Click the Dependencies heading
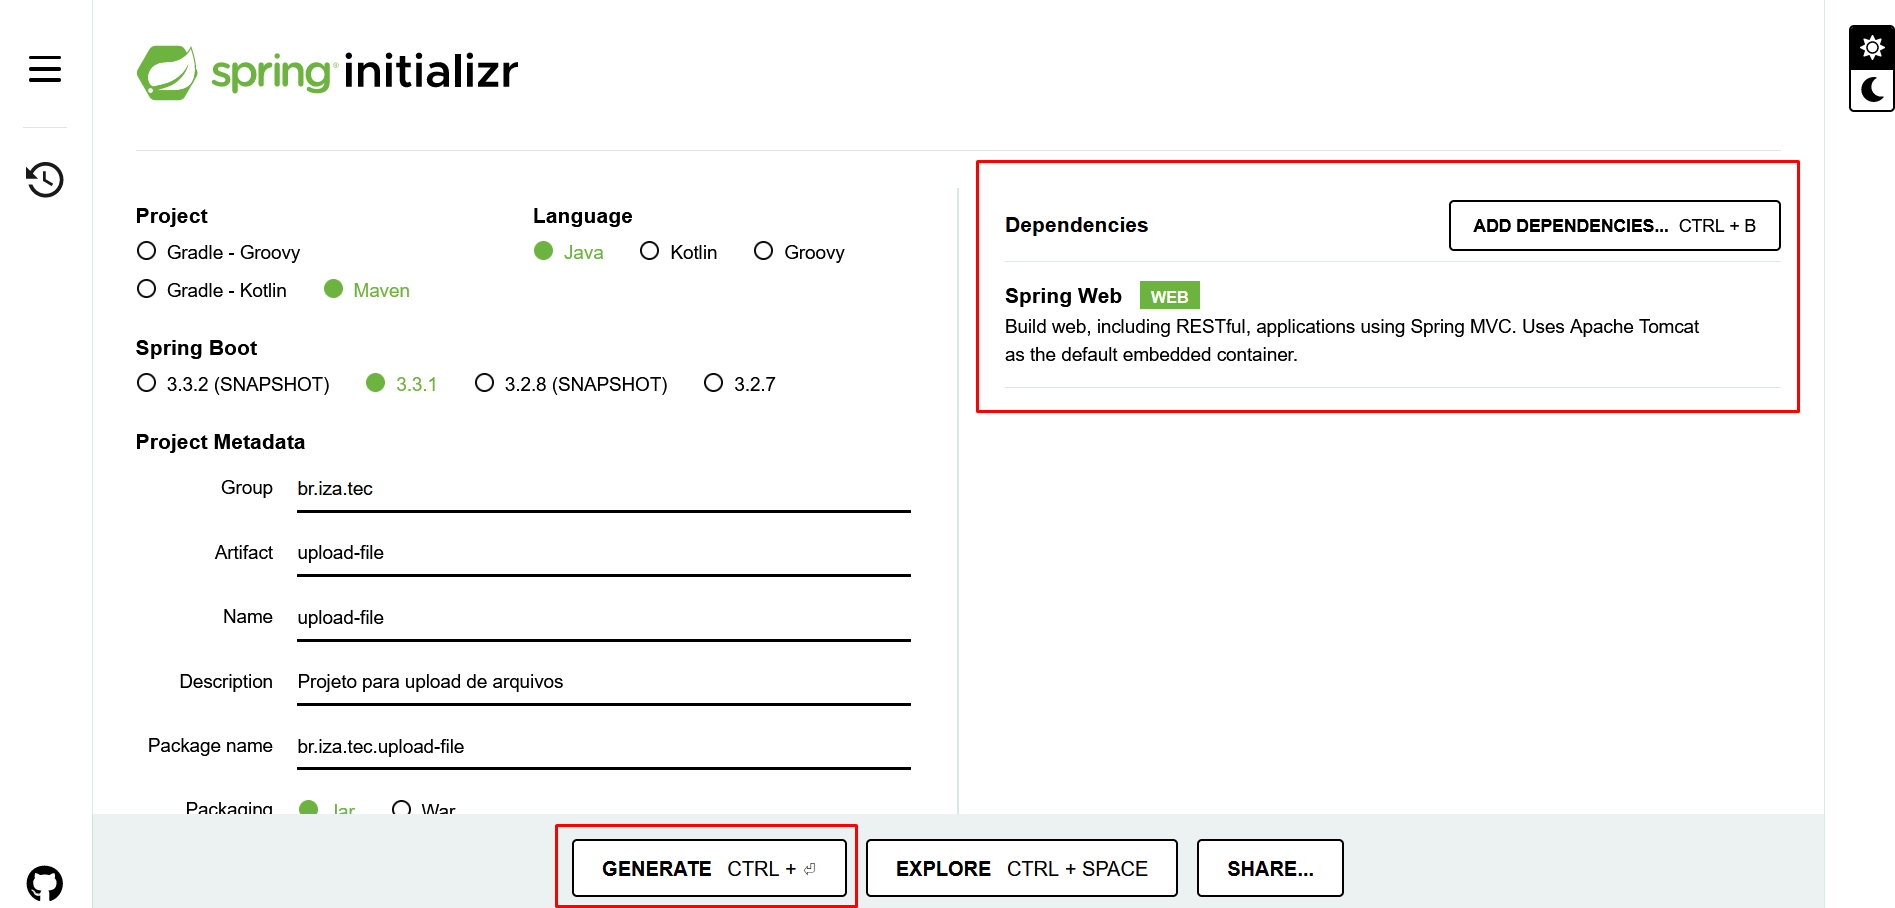 1076,225
